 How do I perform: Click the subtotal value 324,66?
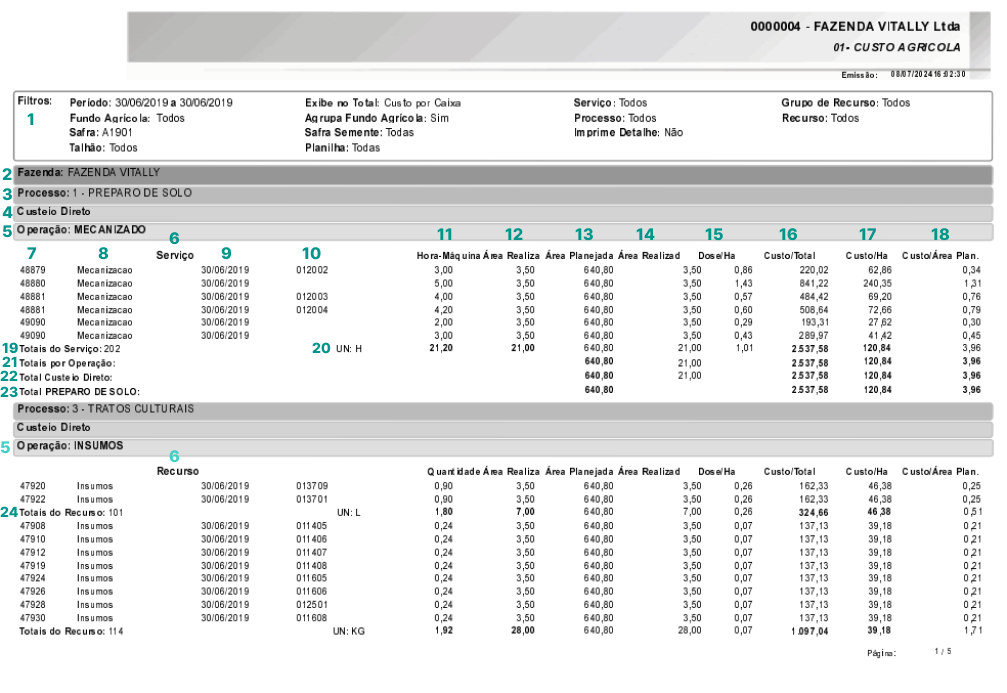(814, 513)
